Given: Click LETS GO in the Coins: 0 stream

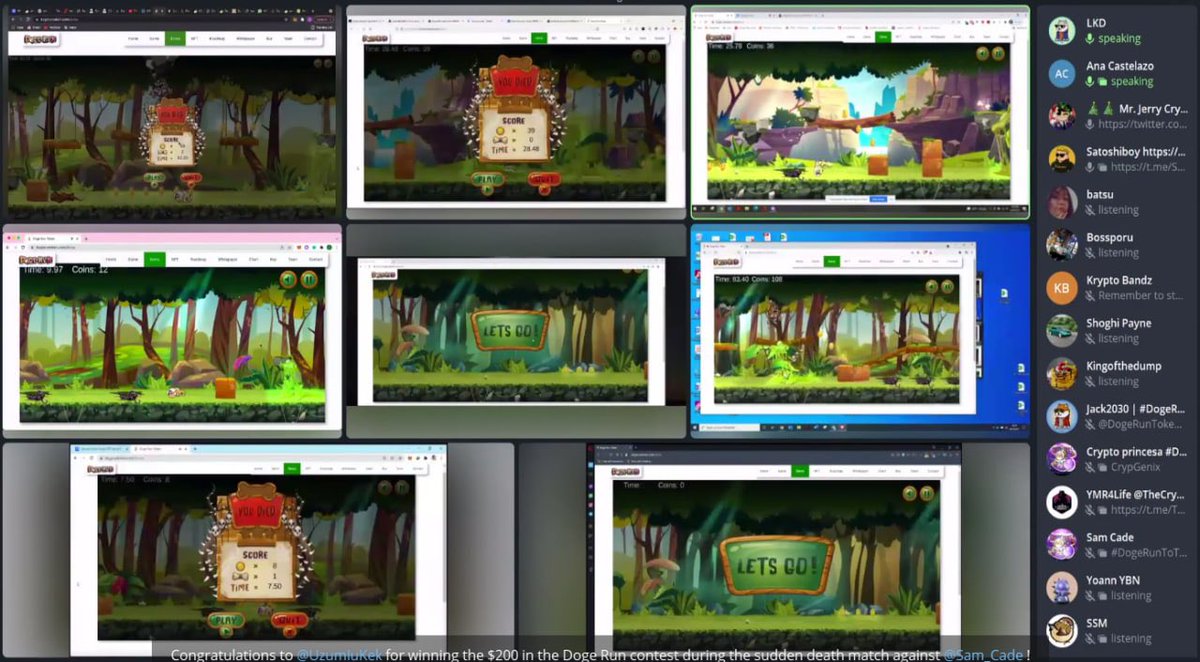Looking at the screenshot, I should coord(778,566).
